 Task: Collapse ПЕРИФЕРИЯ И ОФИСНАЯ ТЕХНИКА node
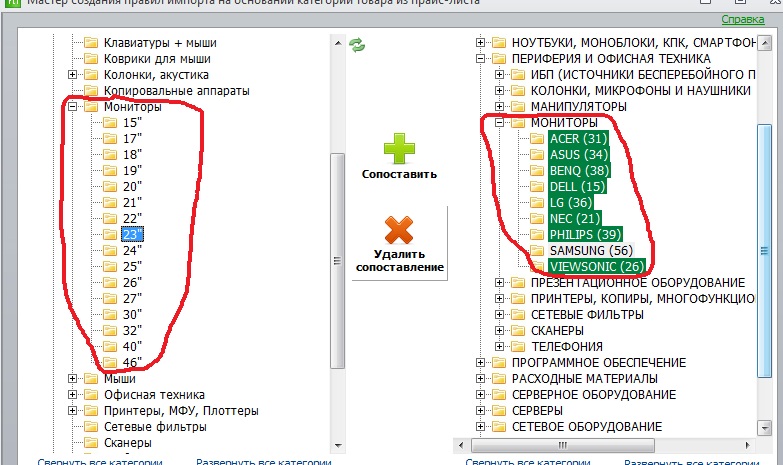pos(480,58)
